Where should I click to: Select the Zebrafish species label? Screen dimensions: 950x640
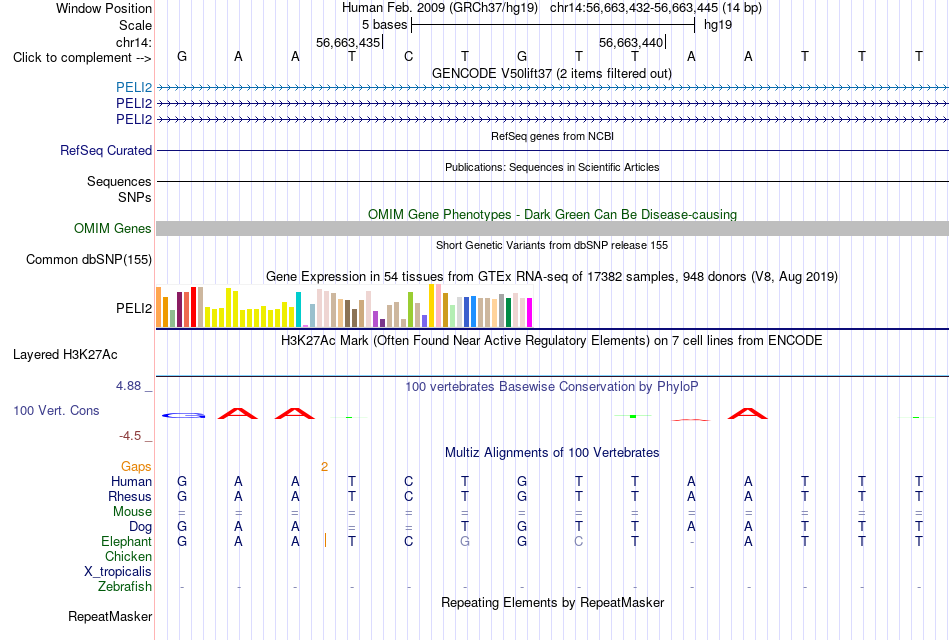tap(125, 586)
